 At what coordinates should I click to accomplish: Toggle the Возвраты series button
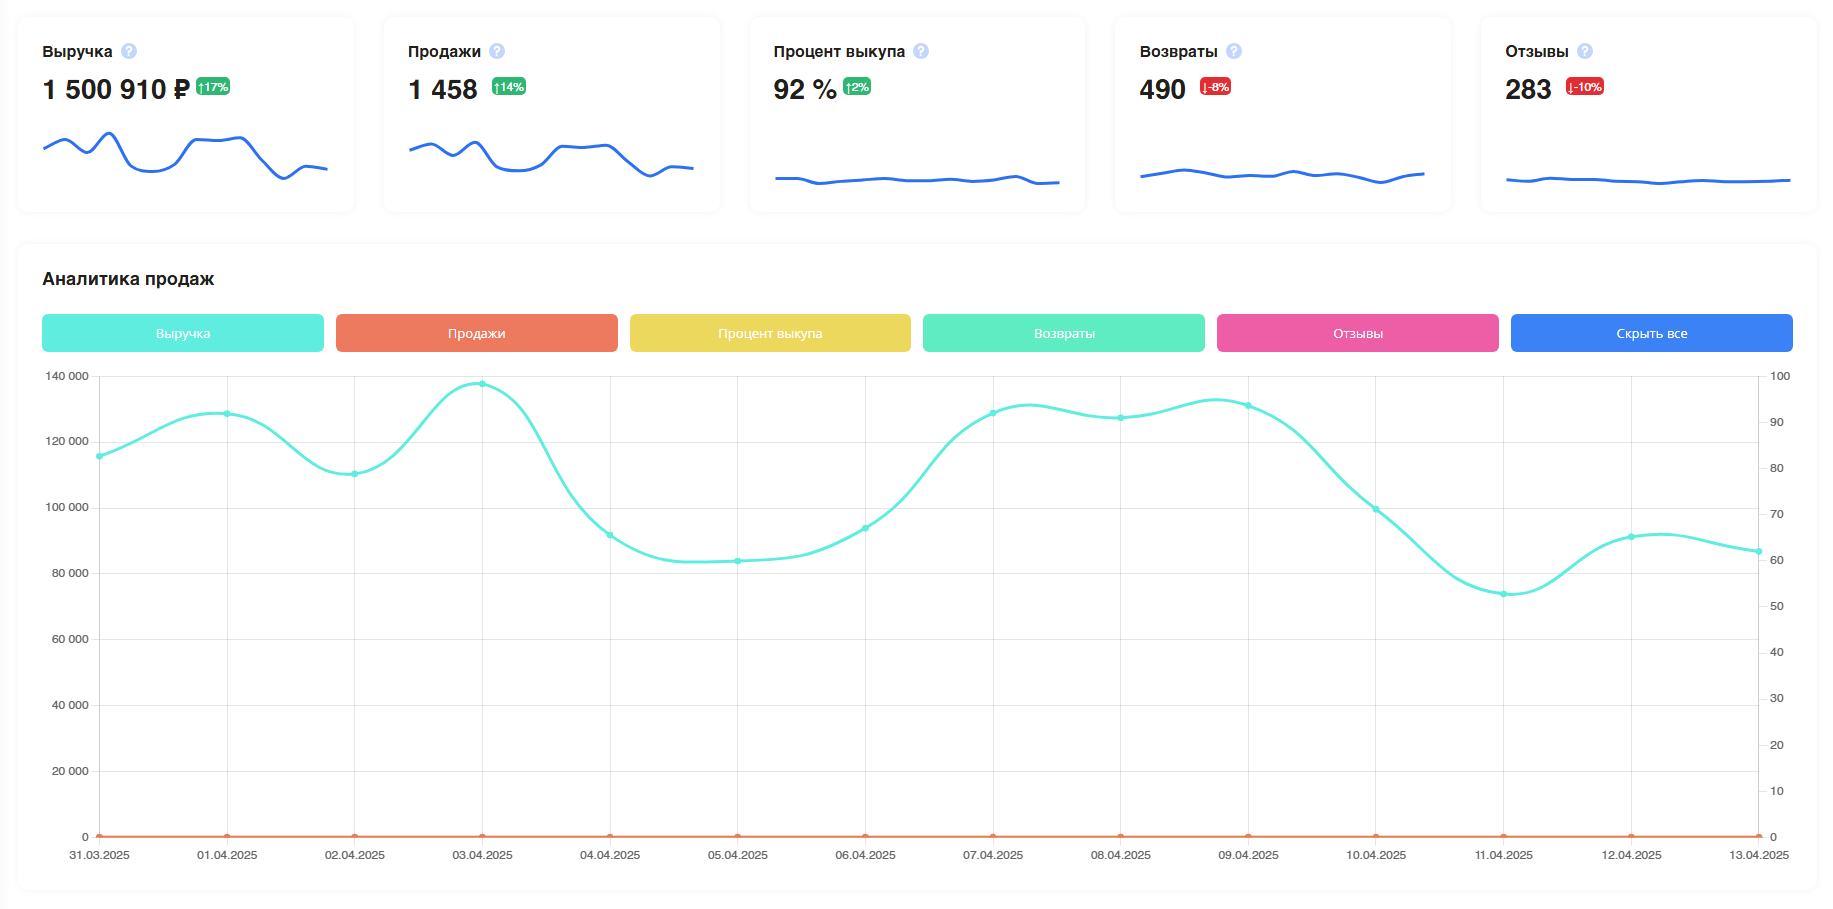click(1064, 333)
